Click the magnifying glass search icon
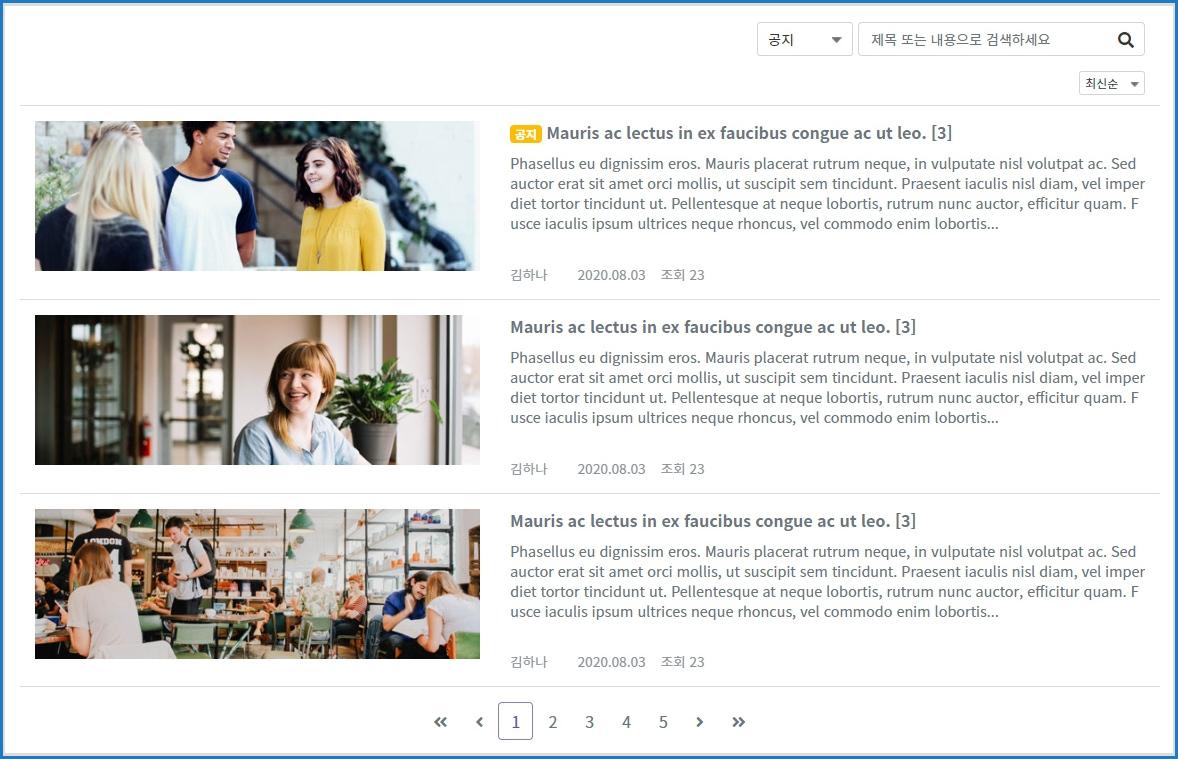 coord(1125,40)
